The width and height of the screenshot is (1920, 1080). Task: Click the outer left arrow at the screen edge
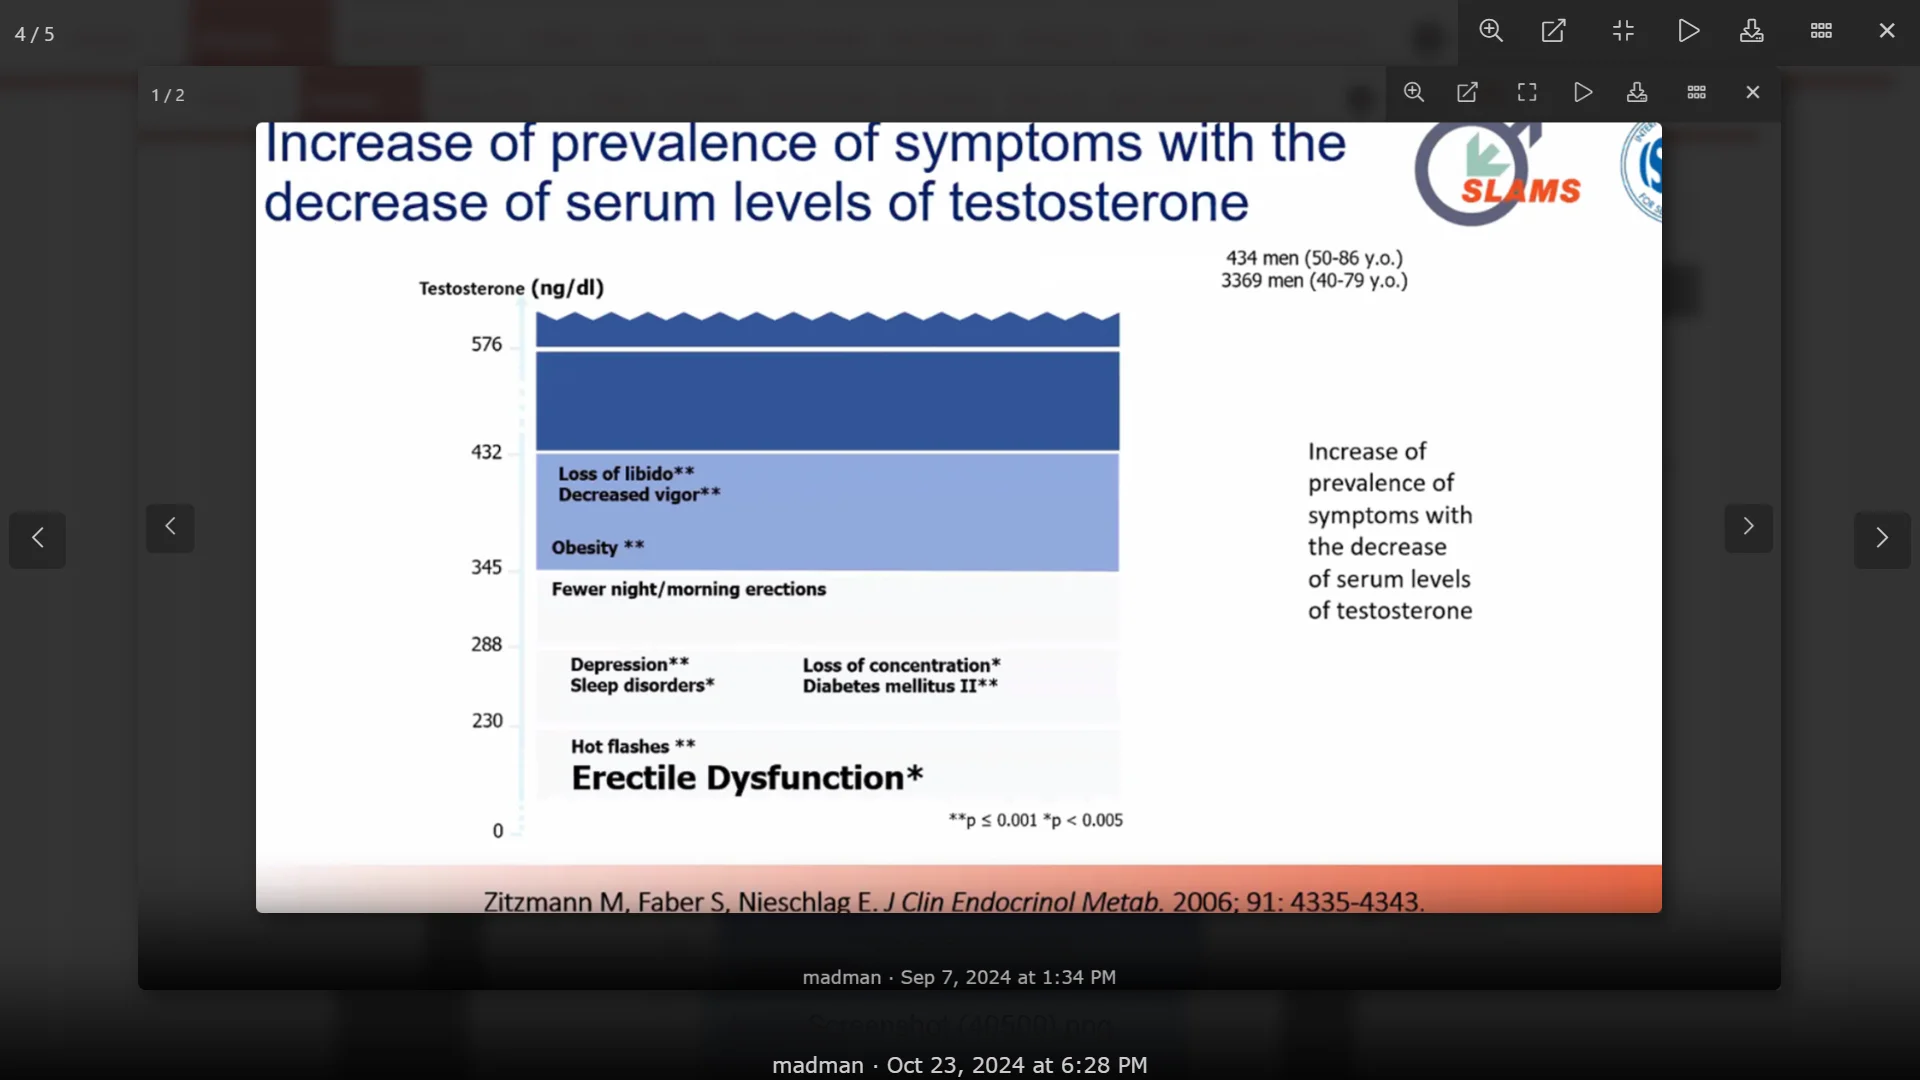tap(37, 539)
